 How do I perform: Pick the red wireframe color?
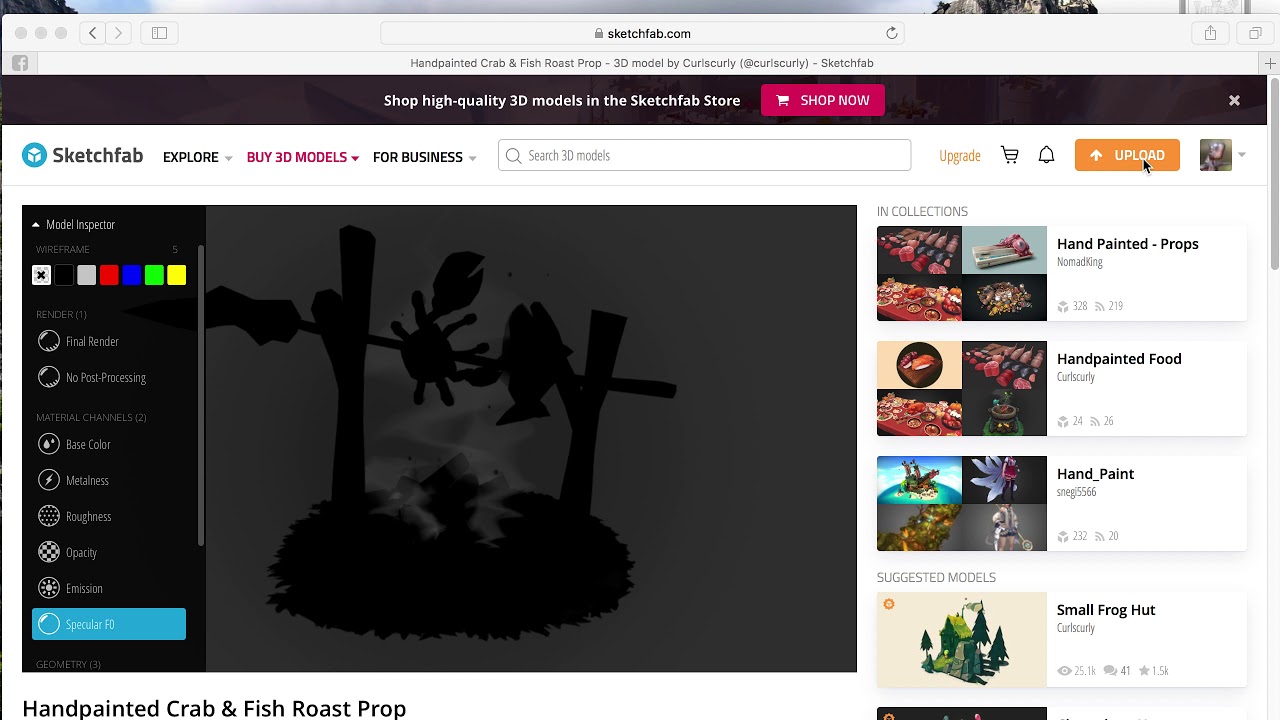(109, 275)
